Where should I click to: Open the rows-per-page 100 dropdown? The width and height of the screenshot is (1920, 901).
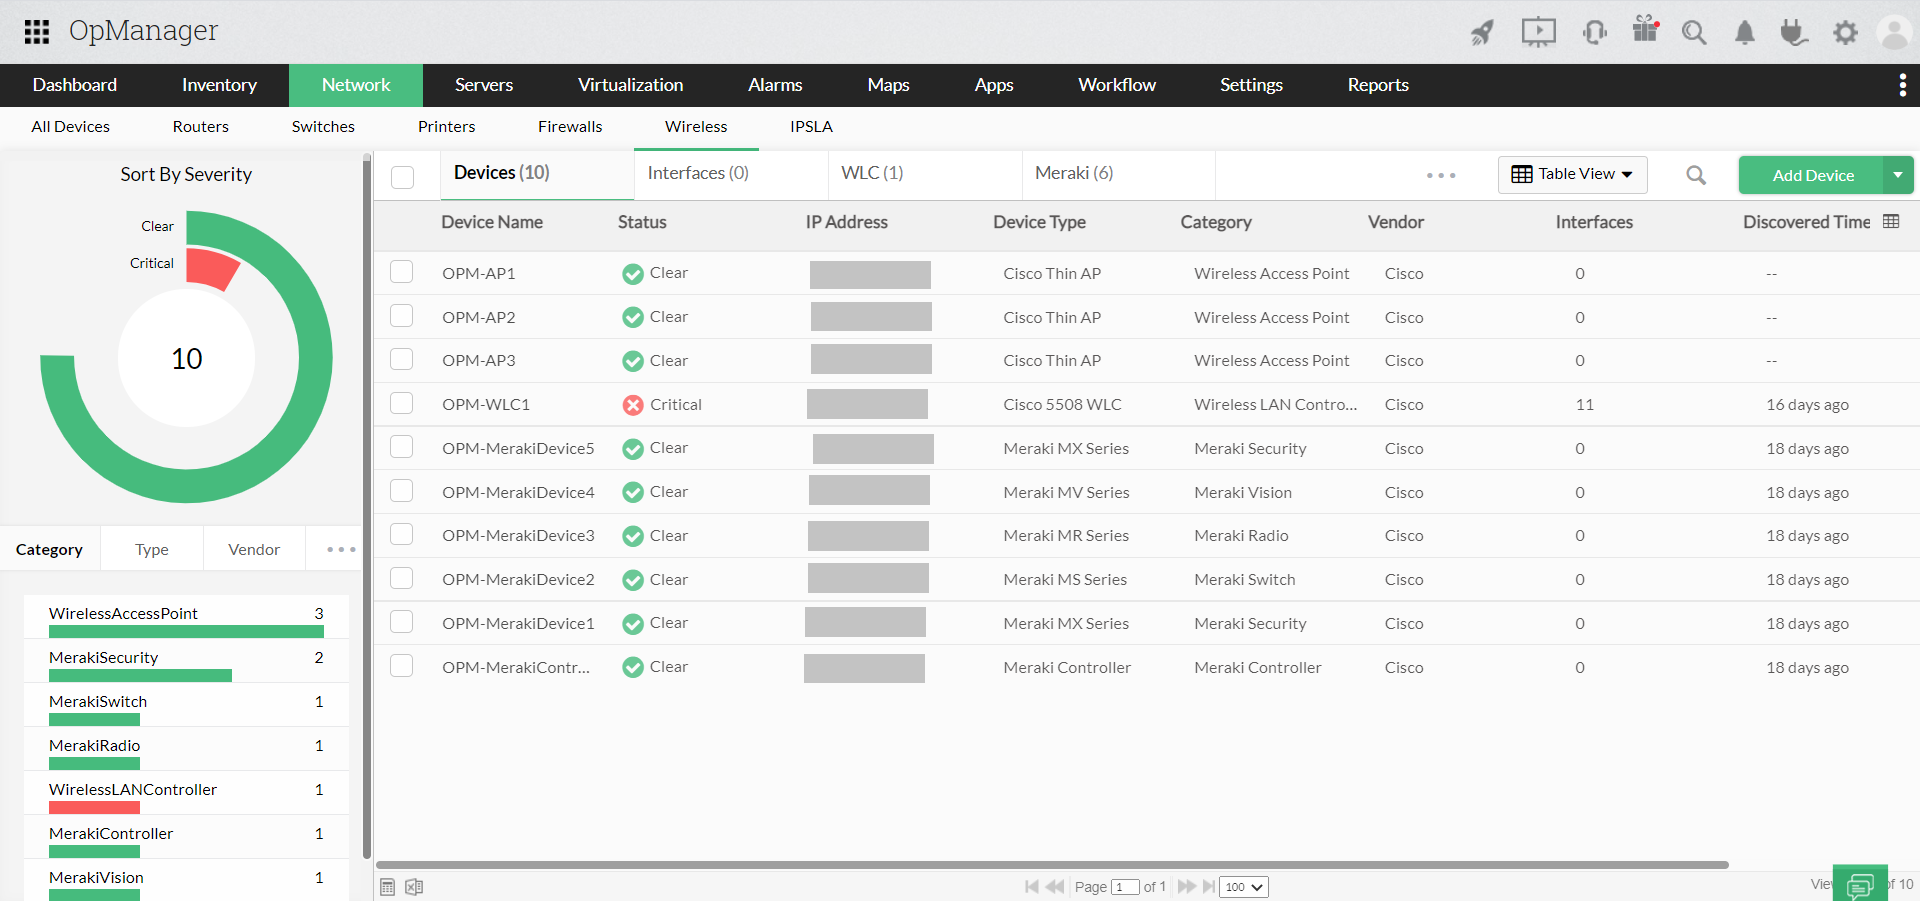(x=1243, y=887)
